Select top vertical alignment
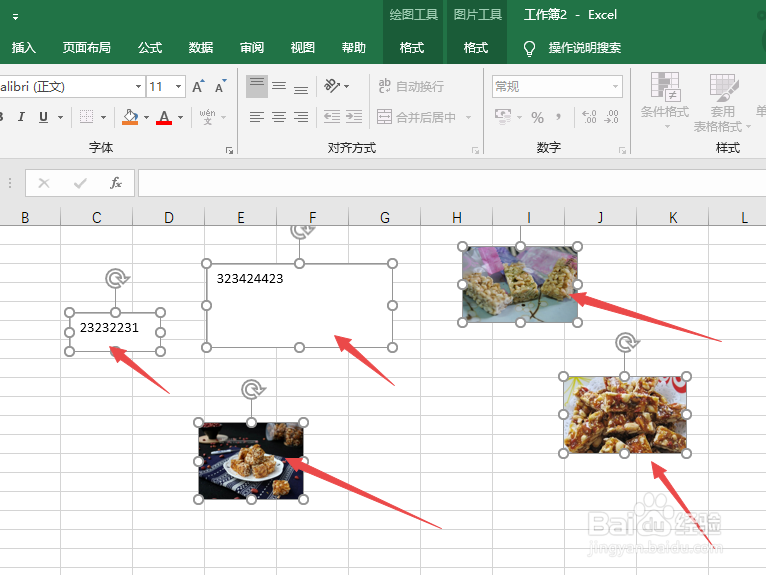766x575 pixels. (256, 86)
